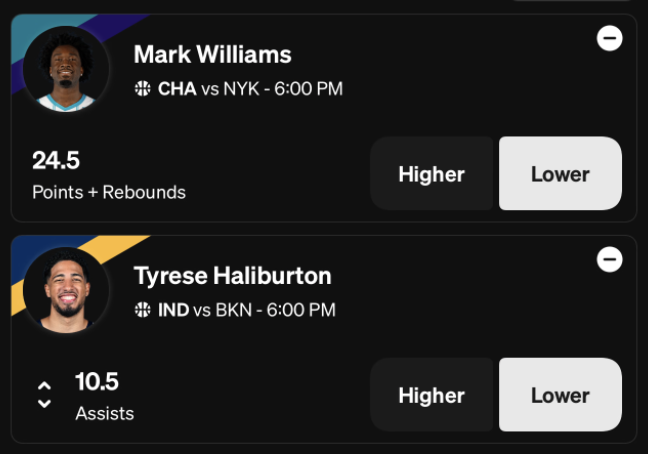648x454 pixels.
Task: Choose Higher for Haliburton 10.5 Assists
Action: [x=431, y=395]
